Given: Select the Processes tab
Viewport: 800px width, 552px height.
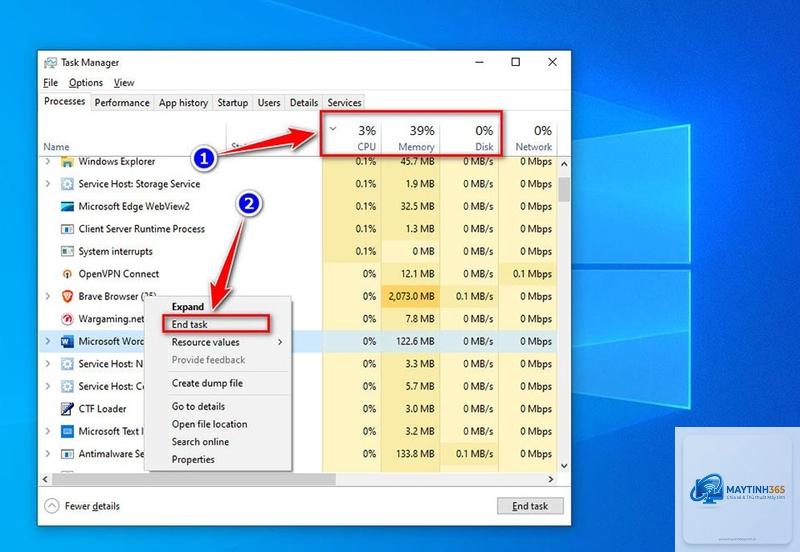Looking at the screenshot, I should (x=64, y=102).
